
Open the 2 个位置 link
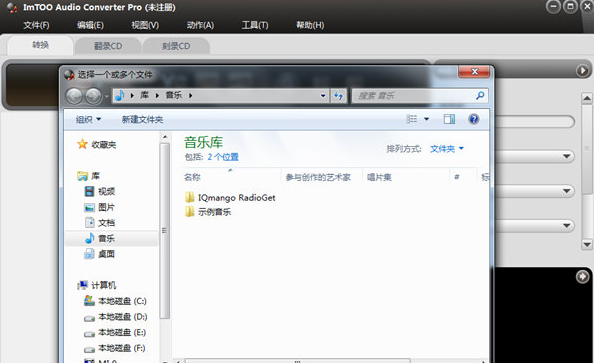(223, 157)
